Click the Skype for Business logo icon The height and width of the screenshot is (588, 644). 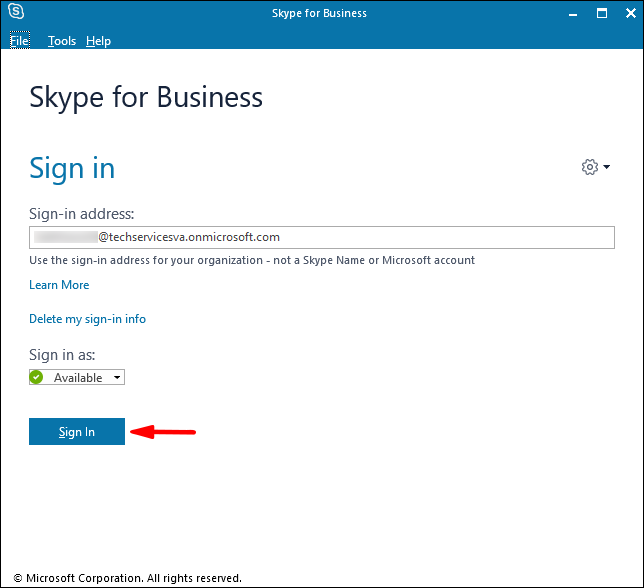[16, 11]
